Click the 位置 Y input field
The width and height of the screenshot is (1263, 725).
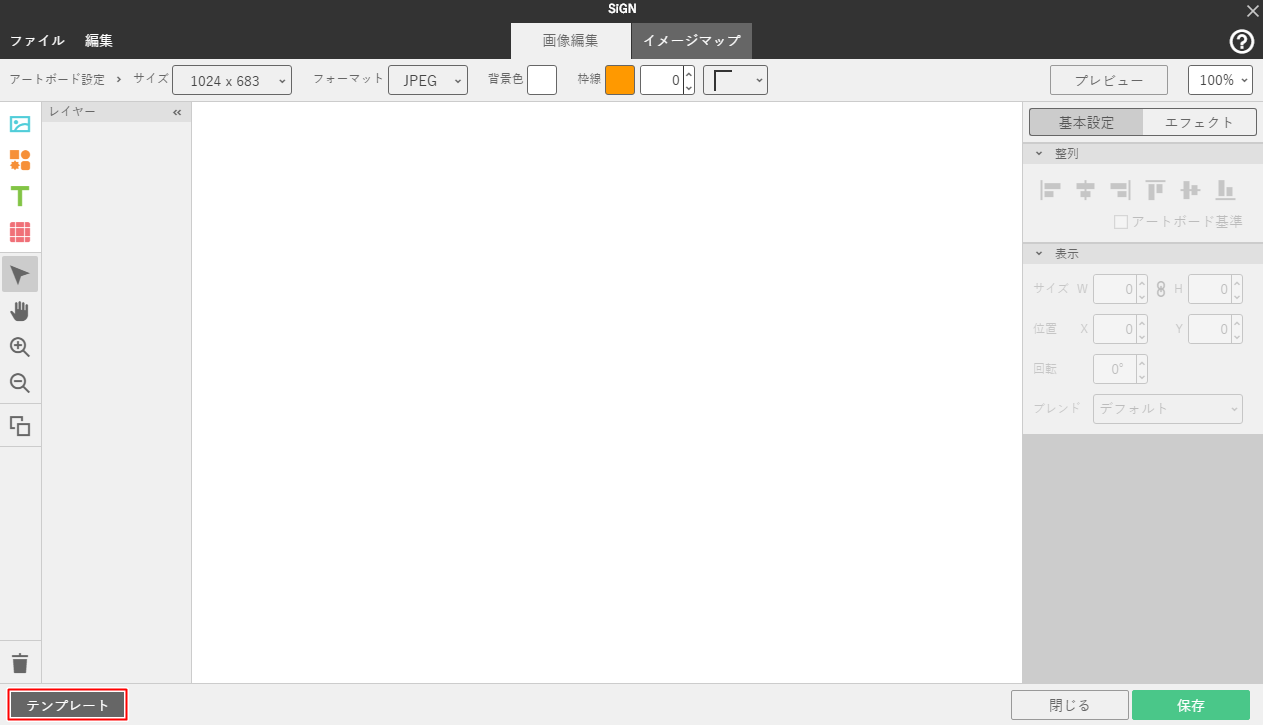pyautogui.click(x=1209, y=329)
